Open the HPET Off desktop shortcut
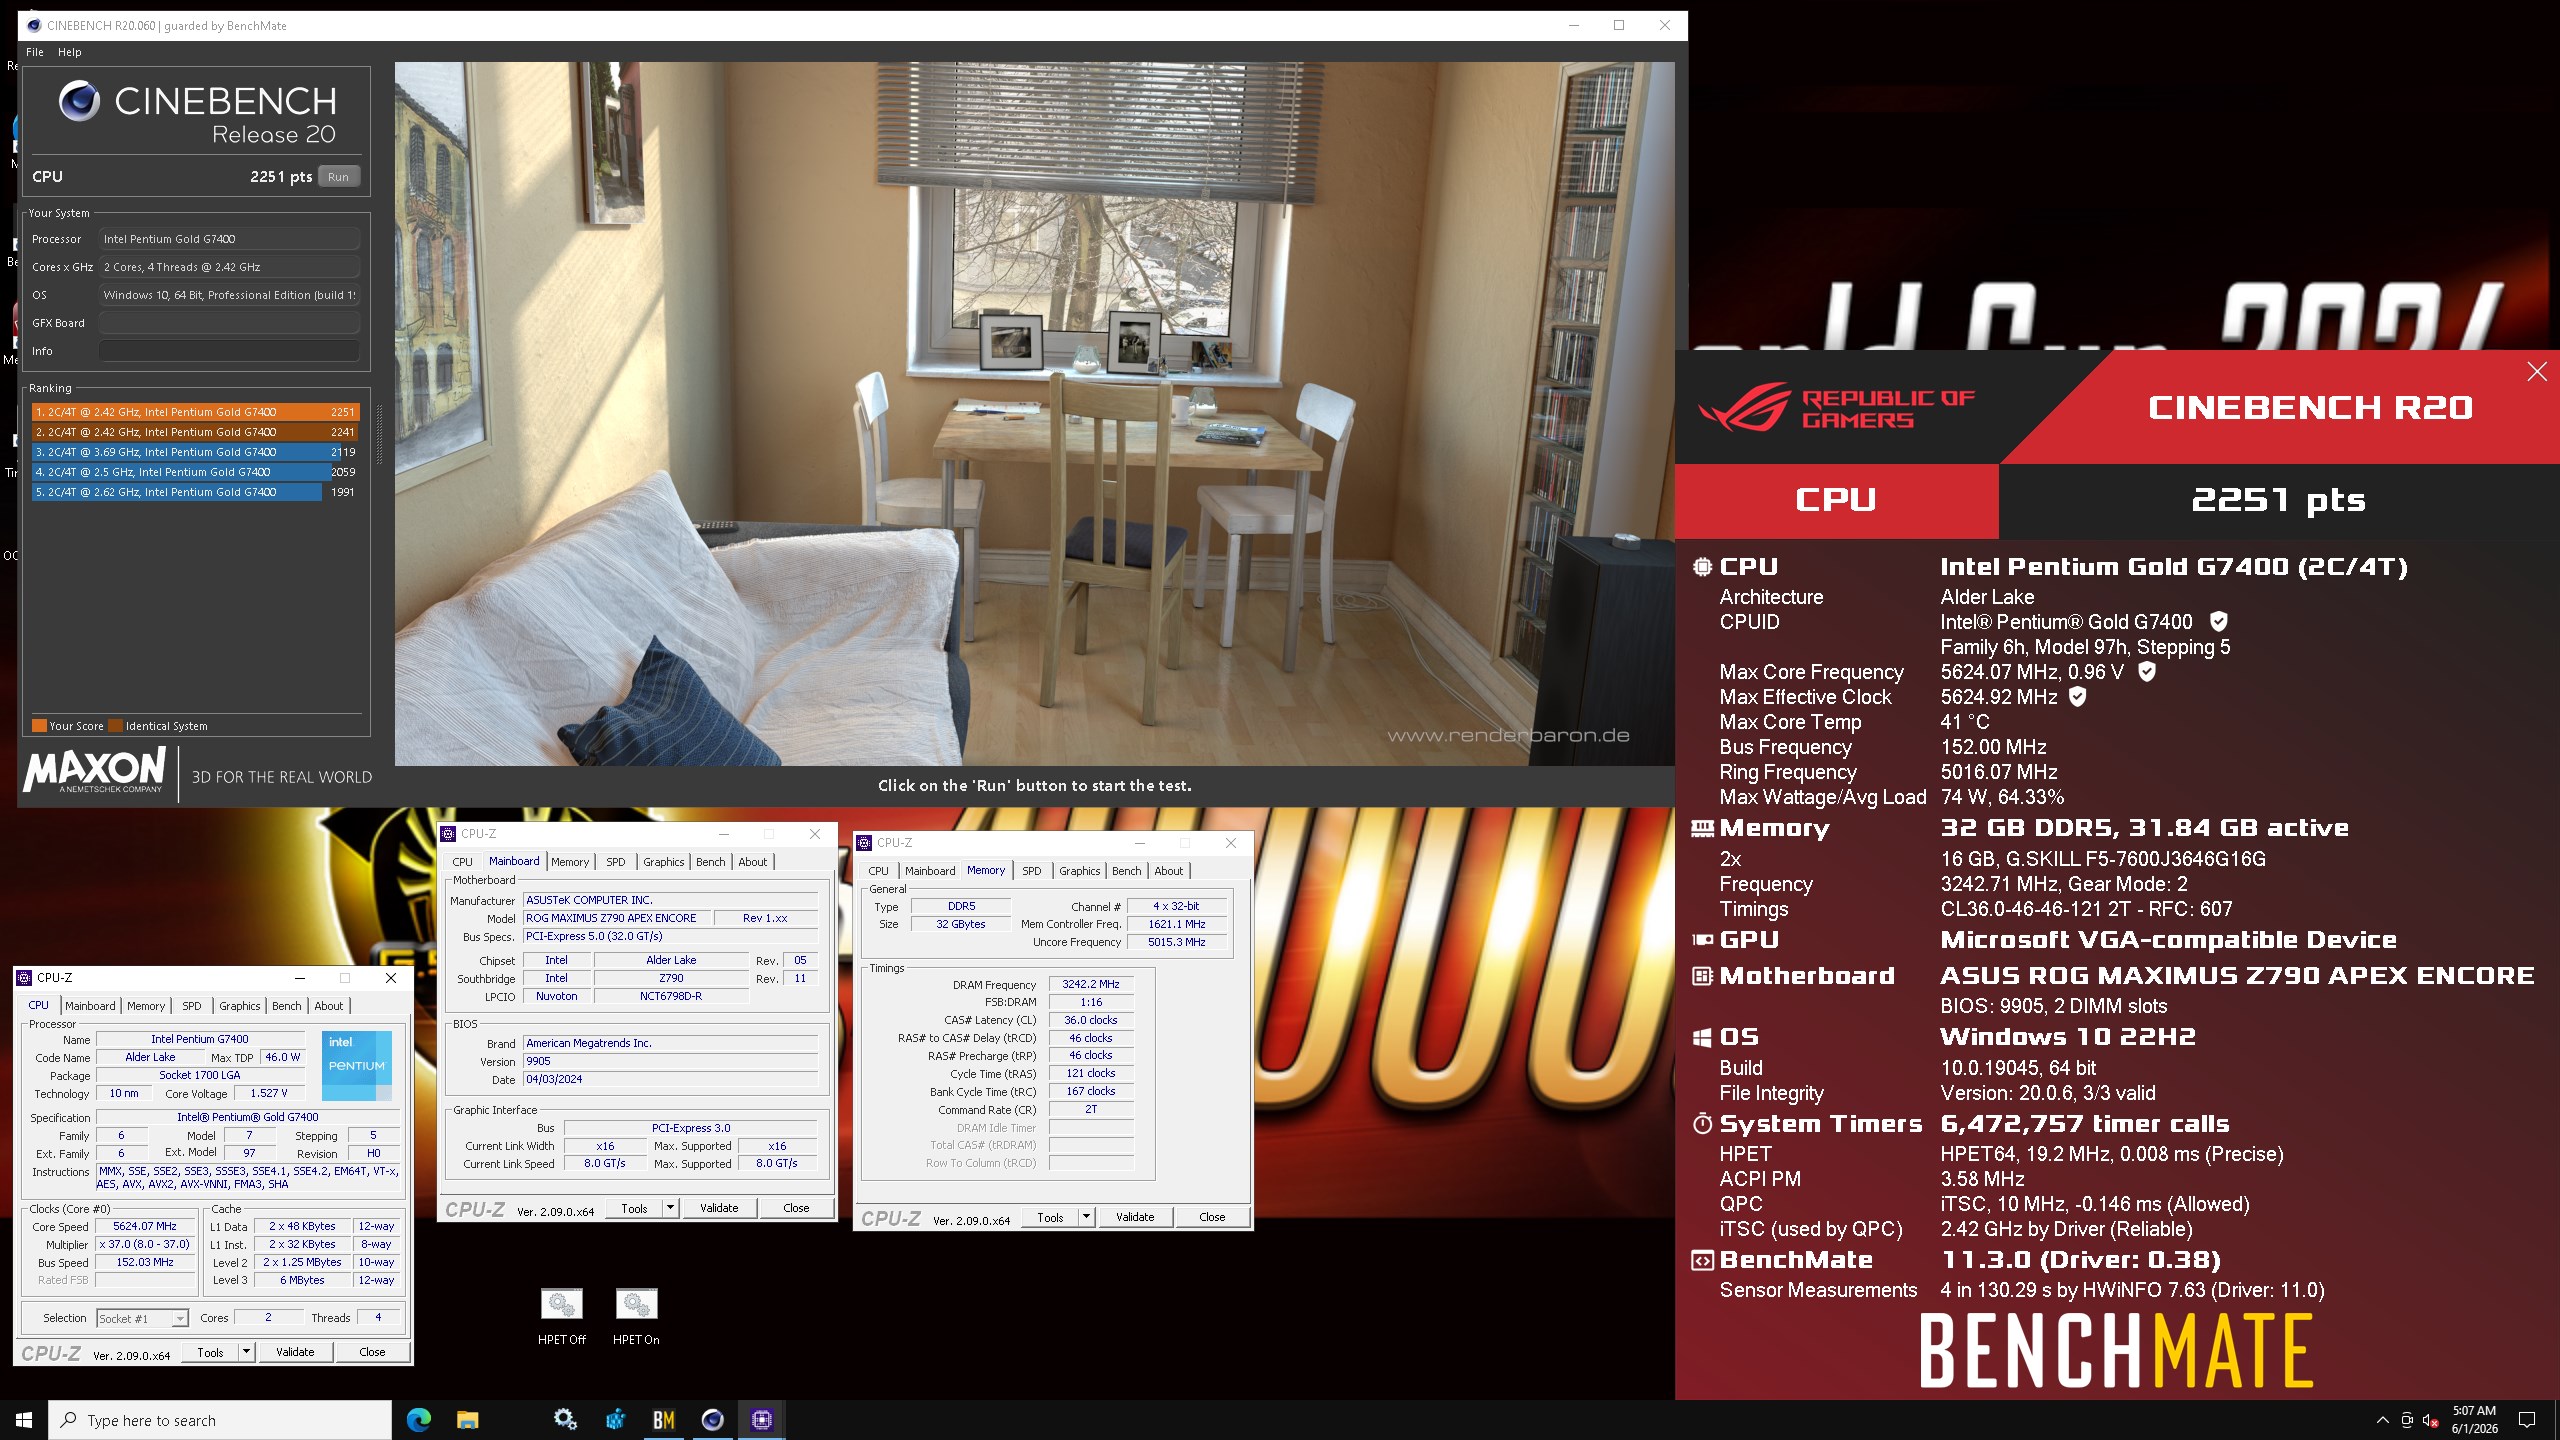Viewport: 2560px width, 1440px height. (x=562, y=1317)
